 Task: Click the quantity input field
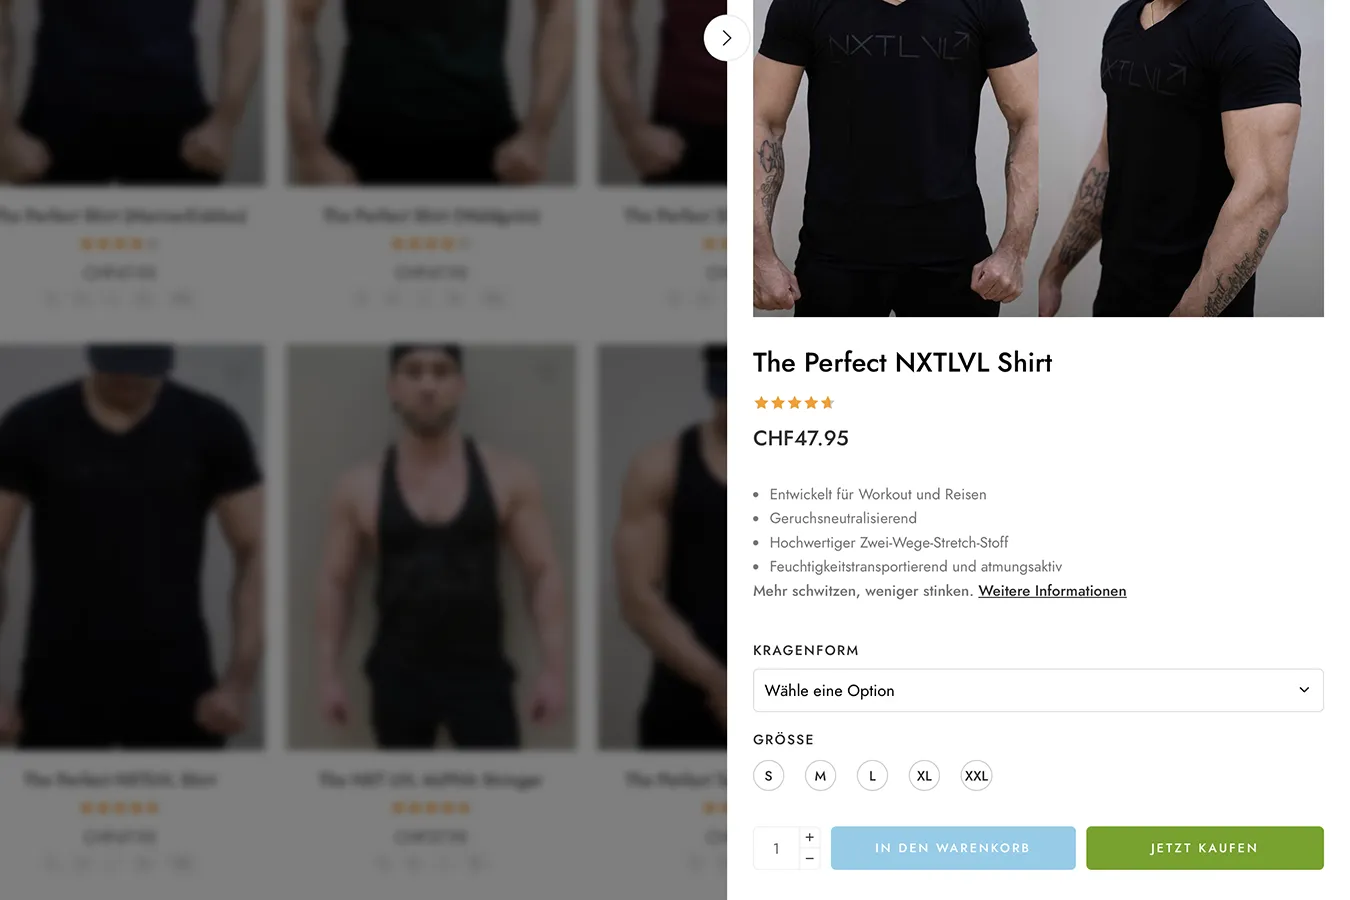click(x=777, y=848)
